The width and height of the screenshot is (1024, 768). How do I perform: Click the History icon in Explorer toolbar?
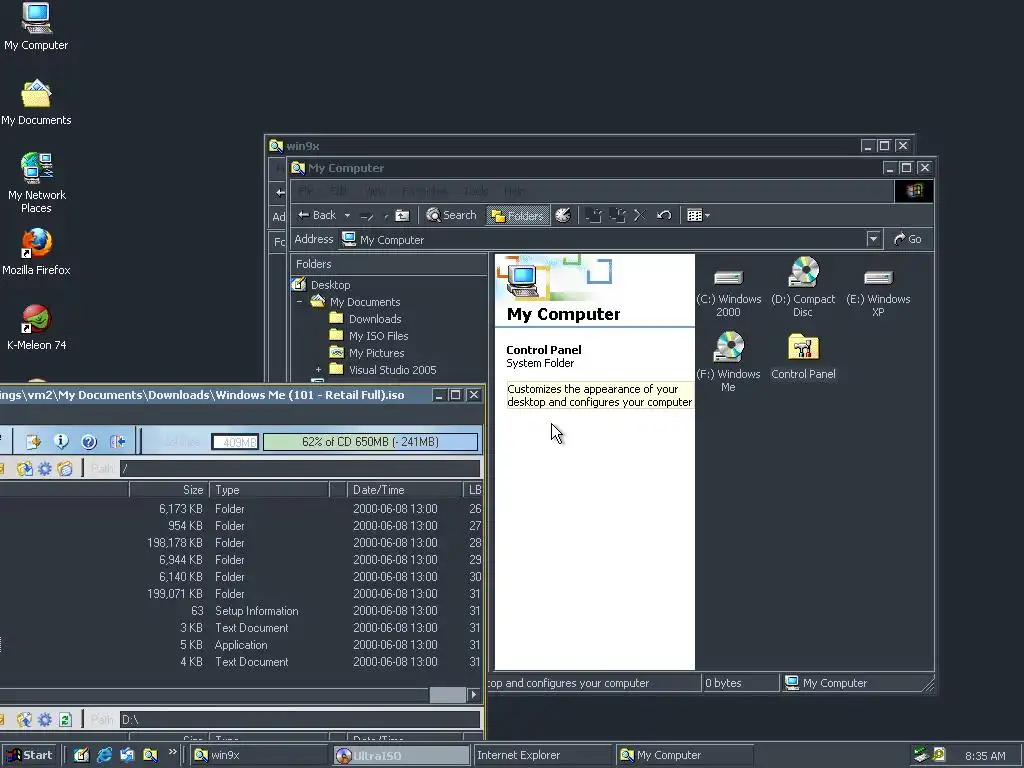(x=563, y=215)
